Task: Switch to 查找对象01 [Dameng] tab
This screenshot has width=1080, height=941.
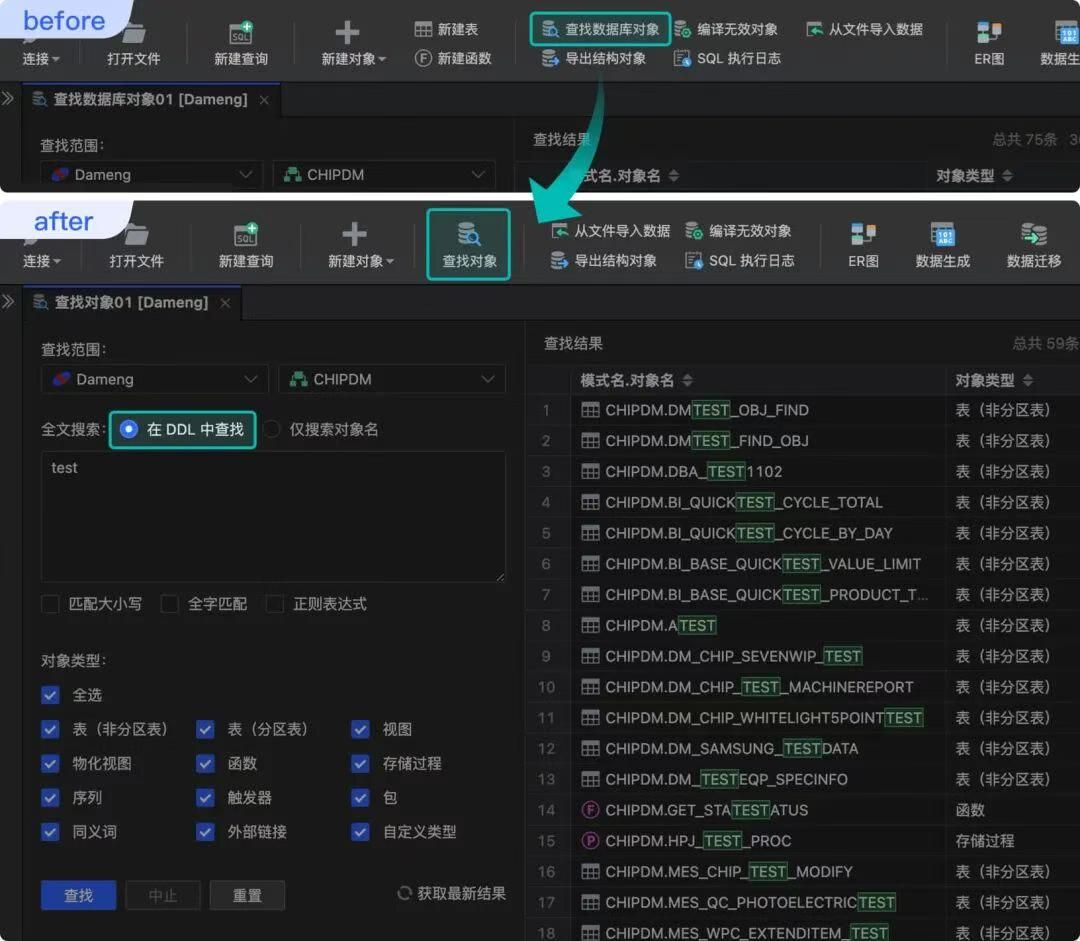Action: tap(131, 302)
